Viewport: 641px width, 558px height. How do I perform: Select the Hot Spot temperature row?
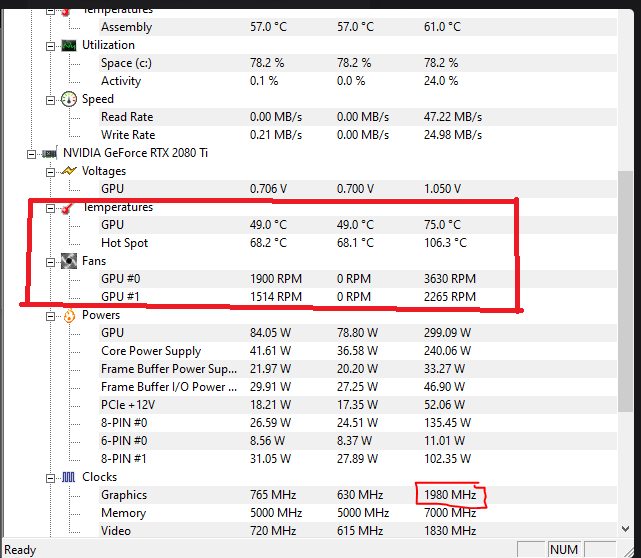(x=358, y=243)
